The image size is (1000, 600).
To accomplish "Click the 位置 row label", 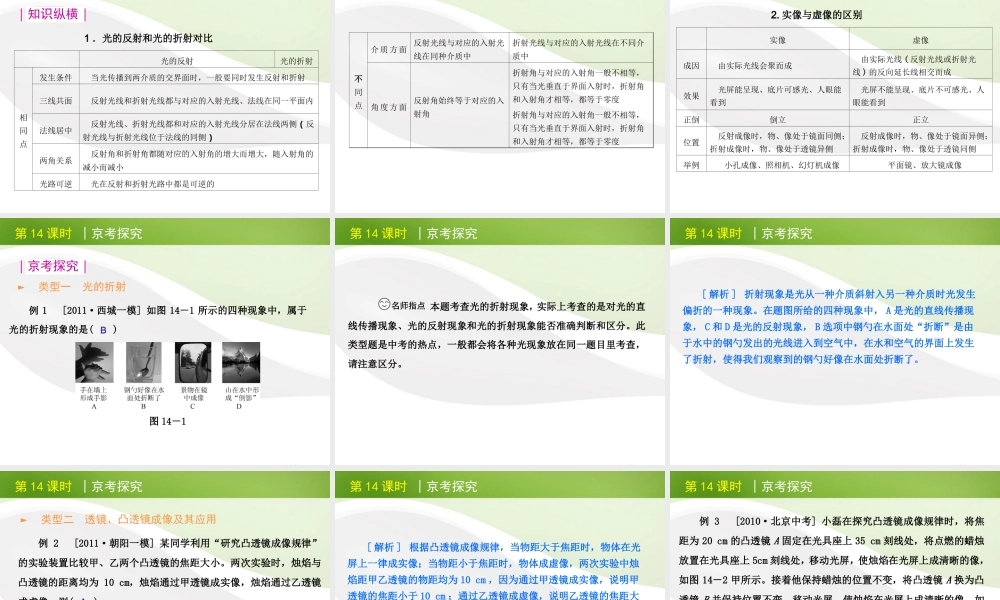I will pos(691,142).
